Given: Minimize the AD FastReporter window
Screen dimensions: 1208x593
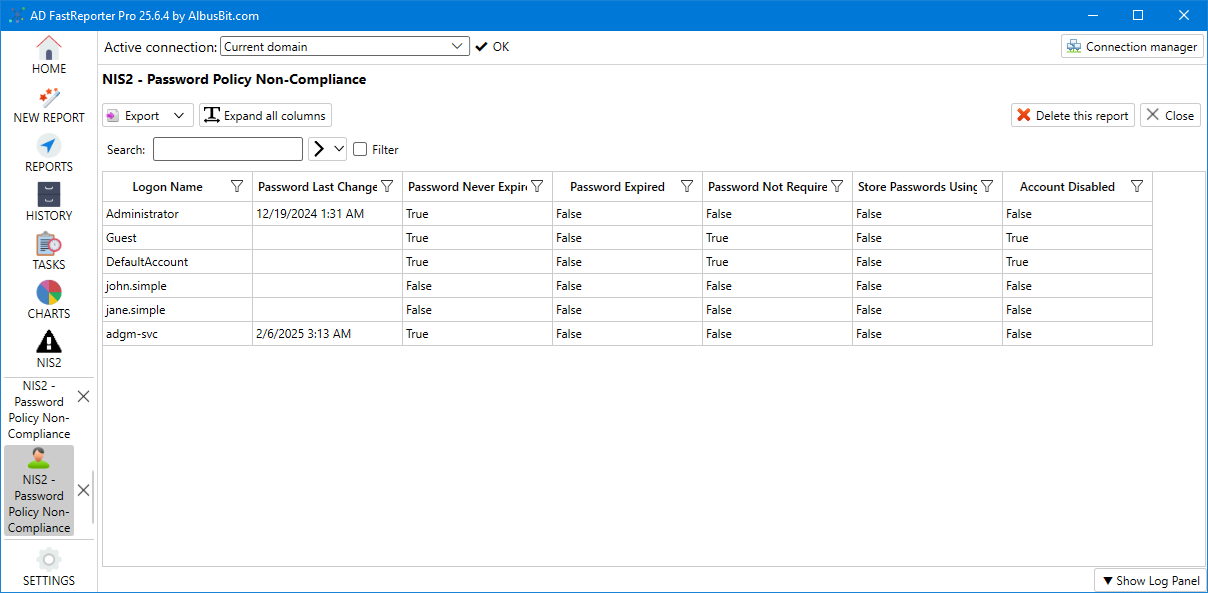Looking at the screenshot, I should (1092, 15).
